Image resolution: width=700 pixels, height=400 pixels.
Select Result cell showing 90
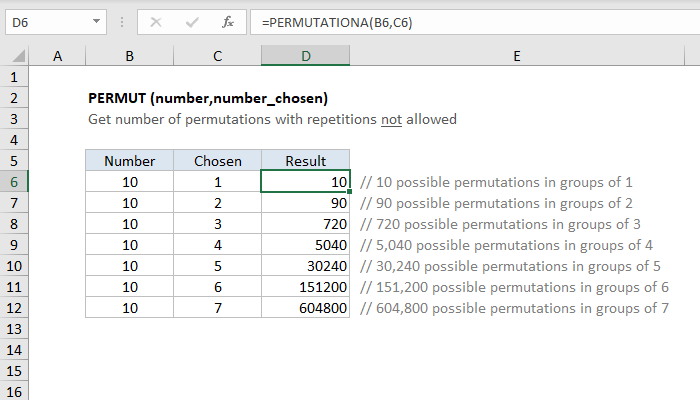[305, 203]
